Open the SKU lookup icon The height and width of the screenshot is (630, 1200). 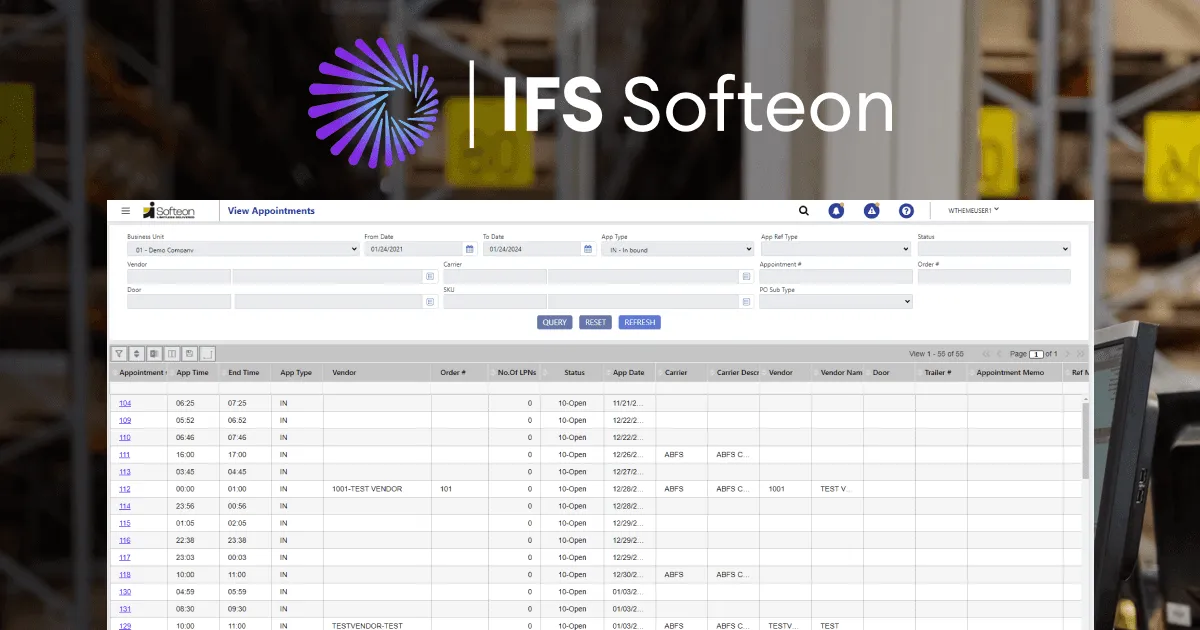746,301
